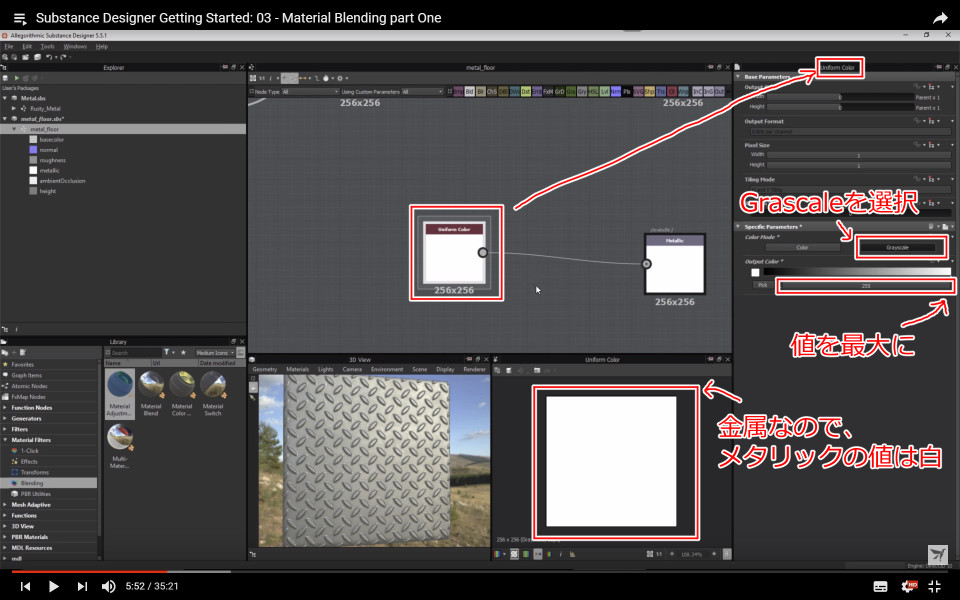Select the metallic output in Explorer
960x600 pixels.
(x=49, y=171)
